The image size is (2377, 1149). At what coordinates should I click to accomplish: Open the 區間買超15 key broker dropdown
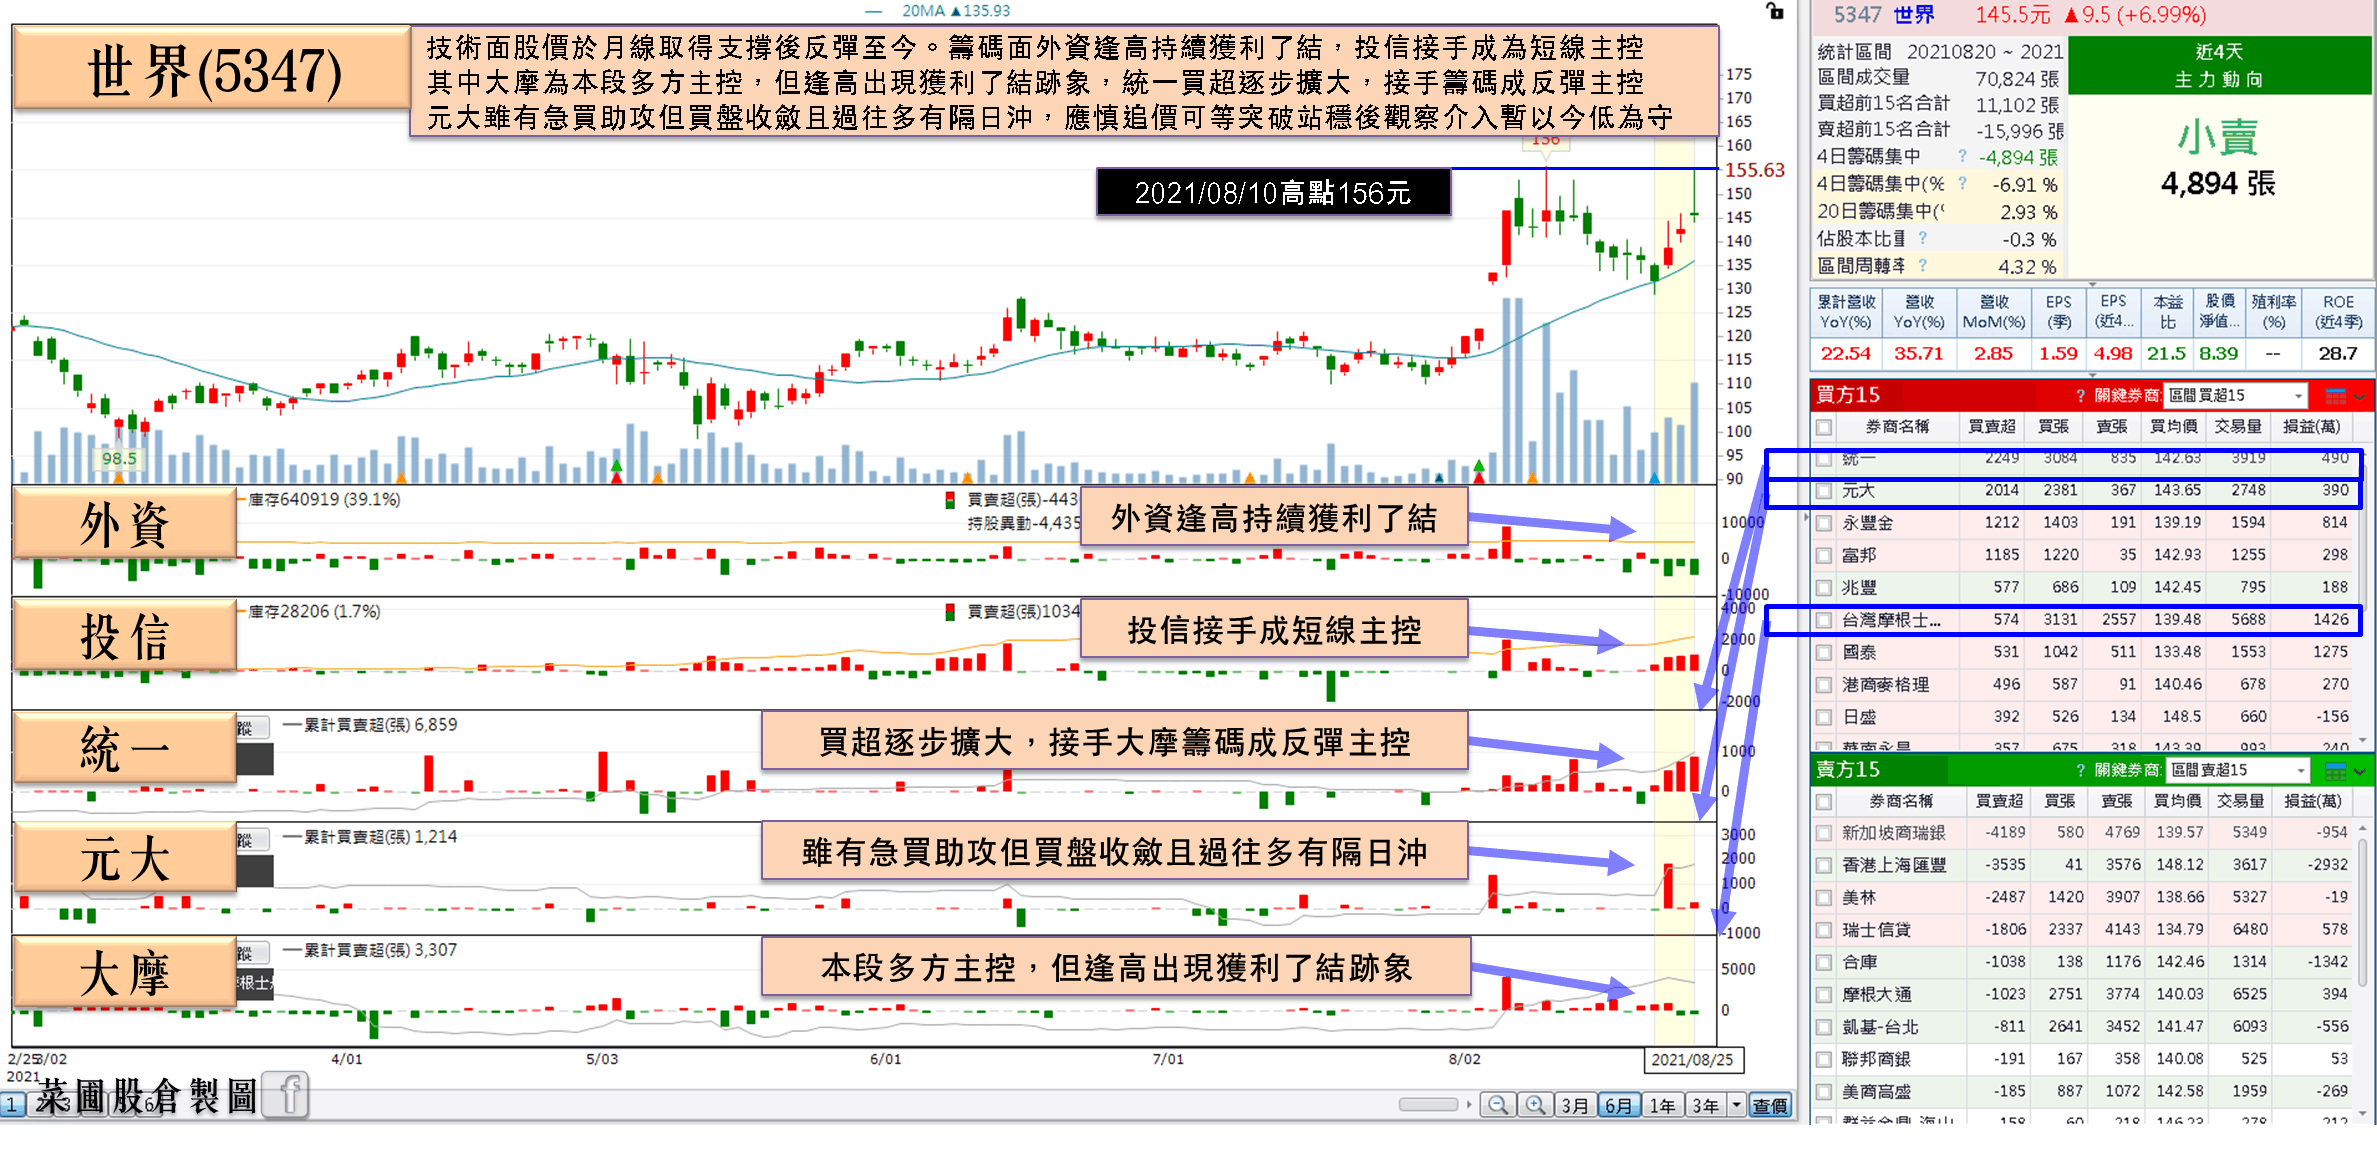(x=2235, y=395)
